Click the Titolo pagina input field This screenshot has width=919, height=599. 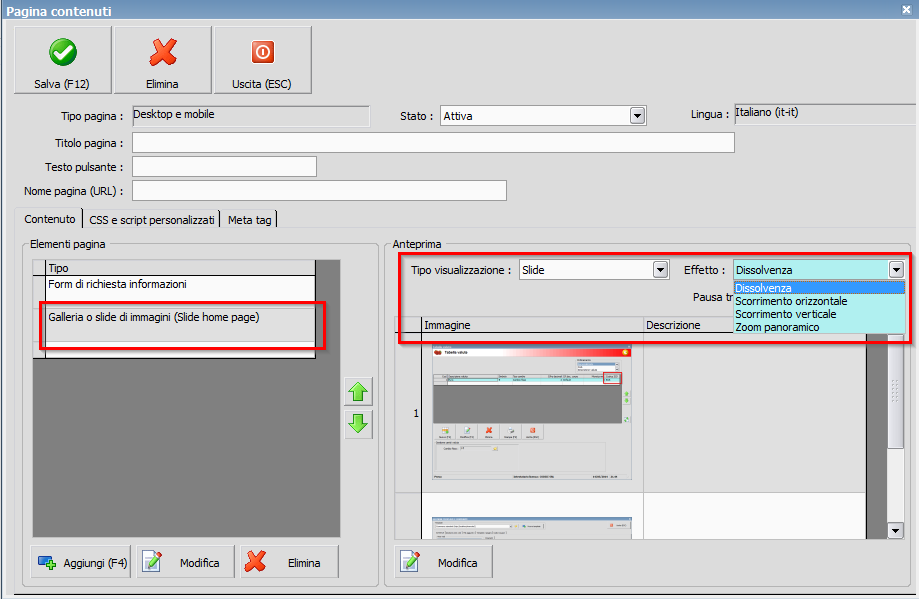pos(433,142)
